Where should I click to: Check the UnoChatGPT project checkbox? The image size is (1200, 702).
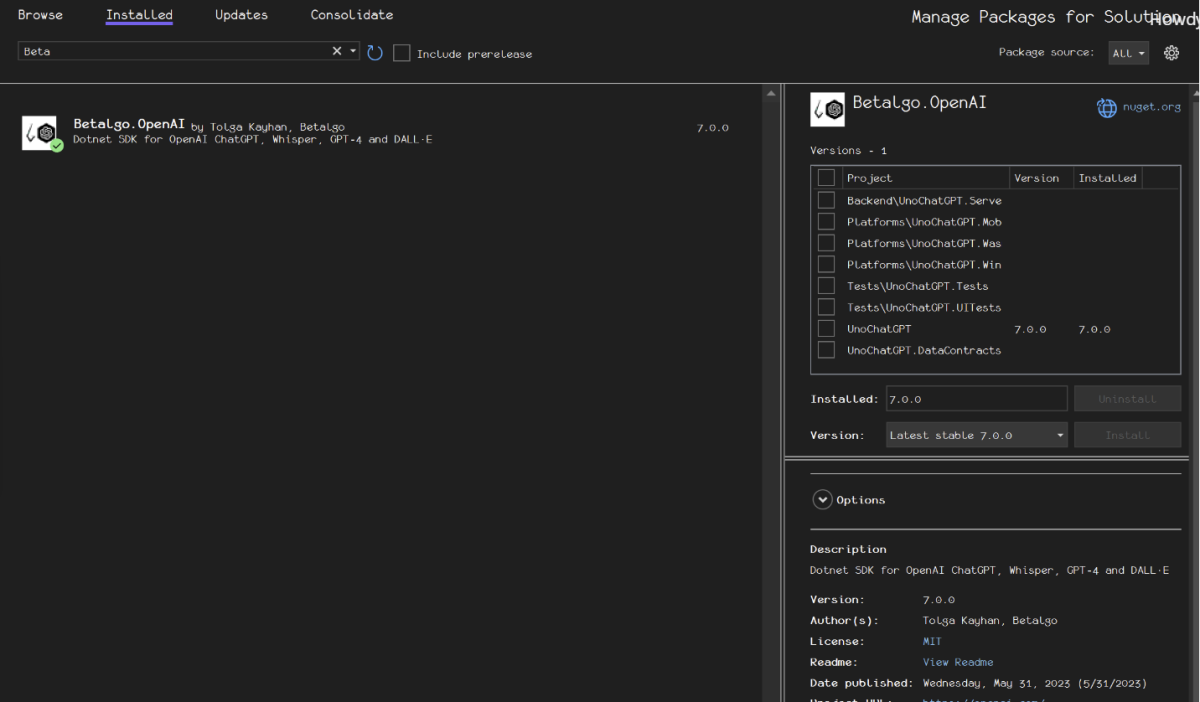tap(826, 329)
